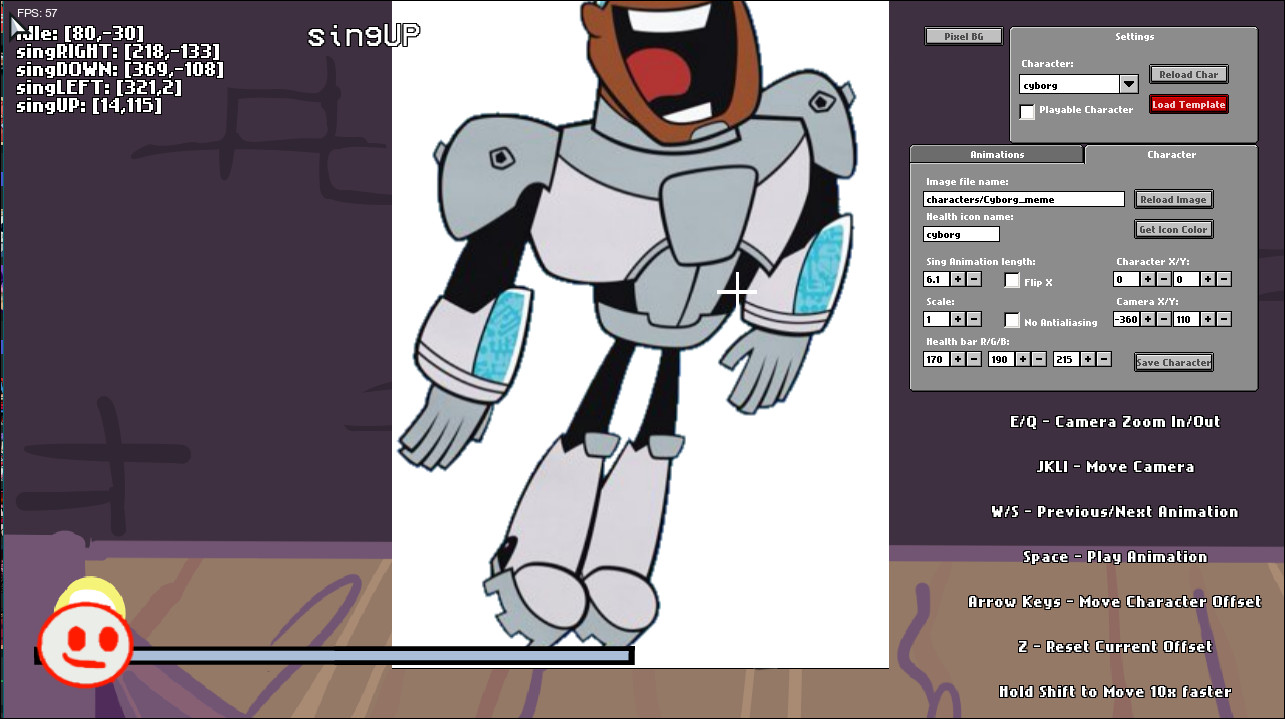Decrease Sing Animation length with minus
The image size is (1285, 719).
974,279
